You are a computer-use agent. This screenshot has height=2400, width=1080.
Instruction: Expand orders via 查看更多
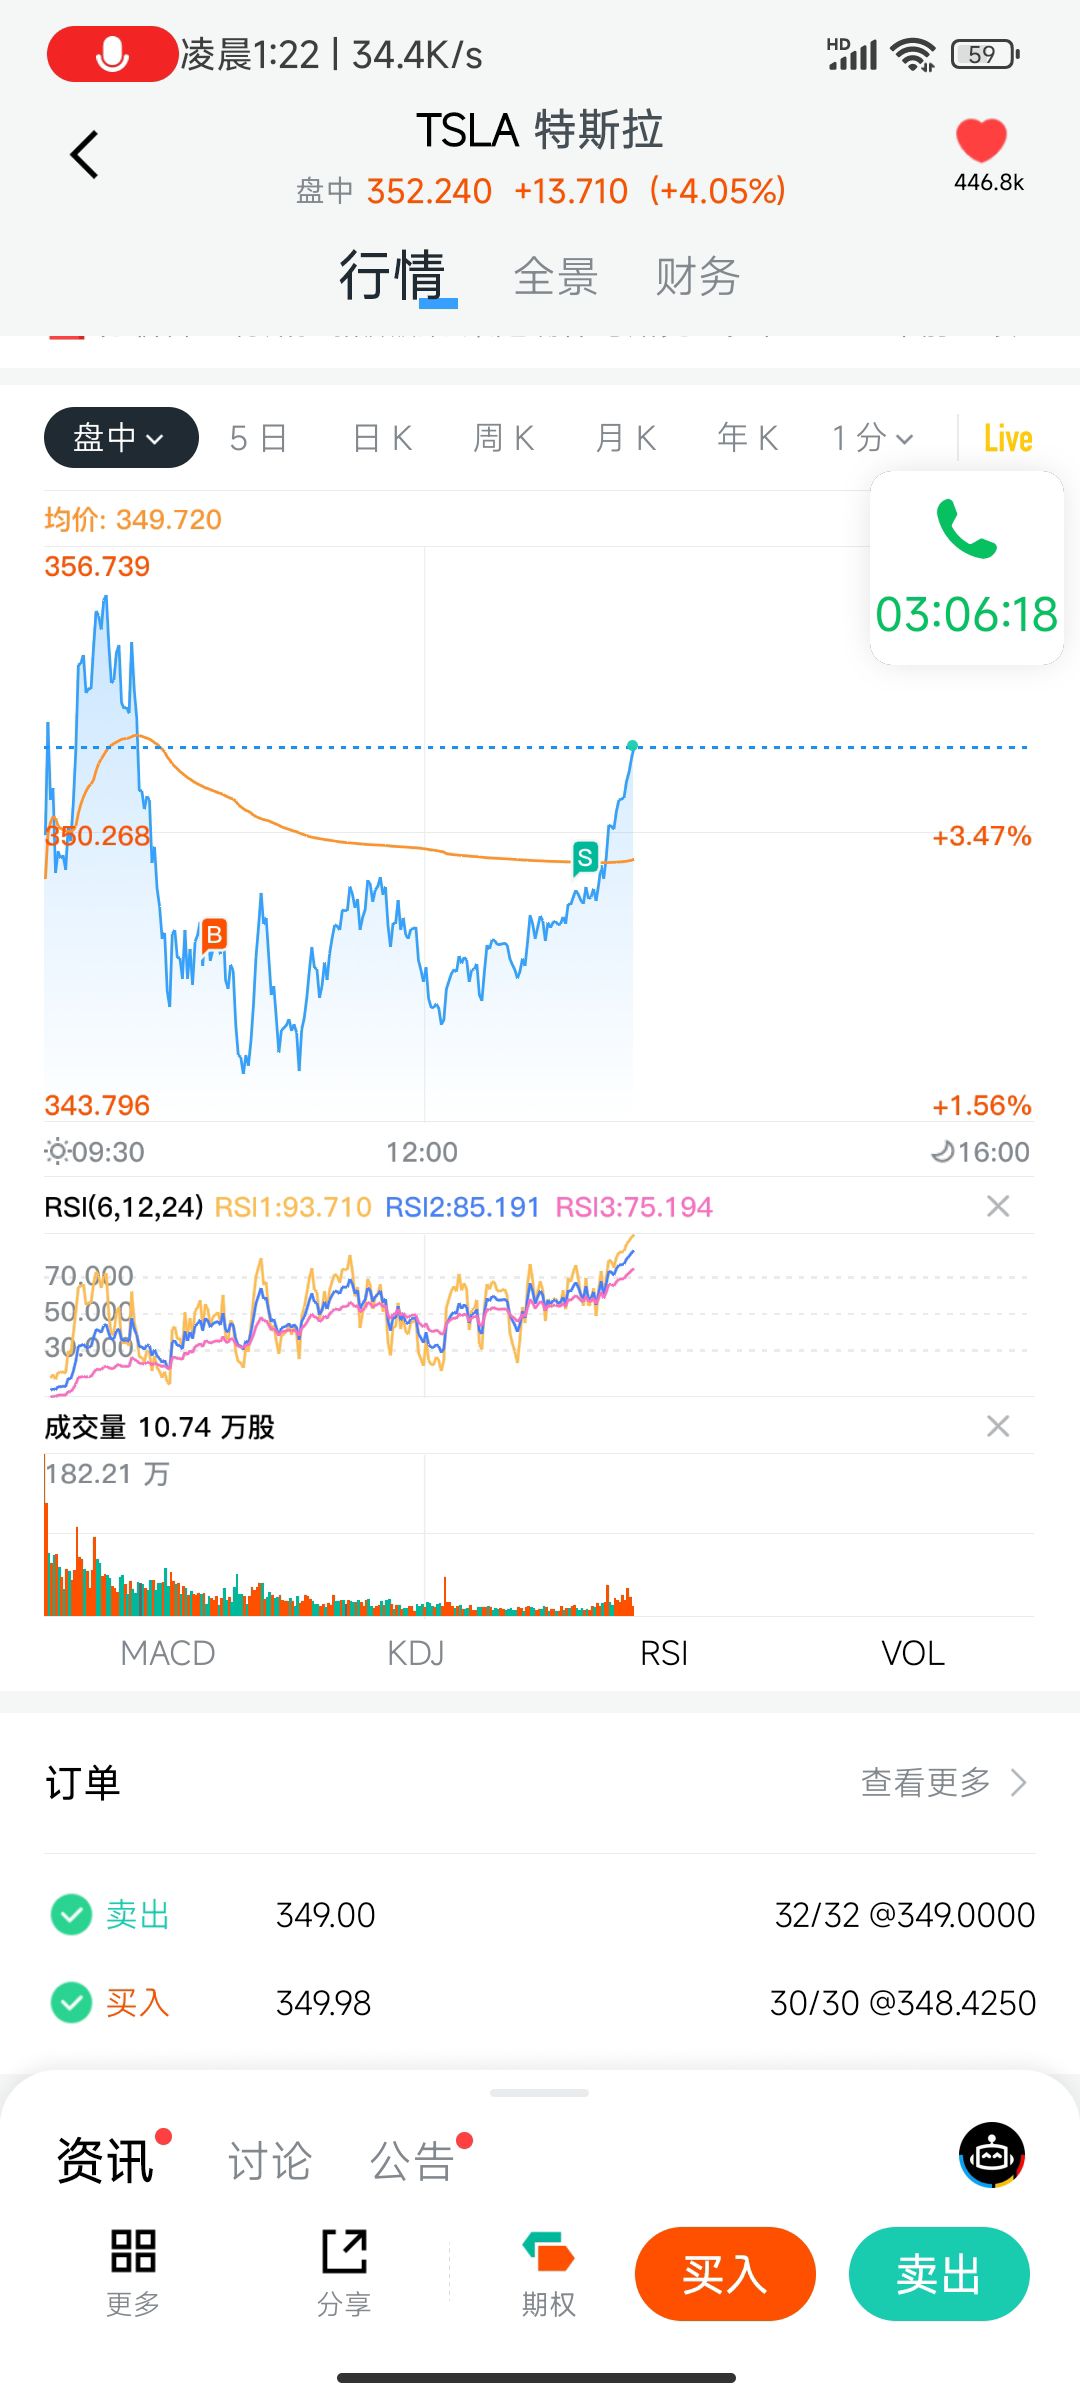pos(943,1782)
